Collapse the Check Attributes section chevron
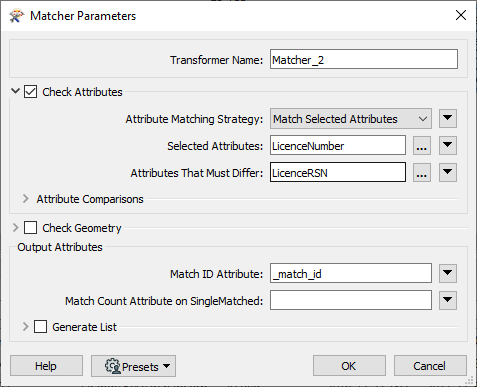Viewport: 477px width, 387px height. pos(15,91)
